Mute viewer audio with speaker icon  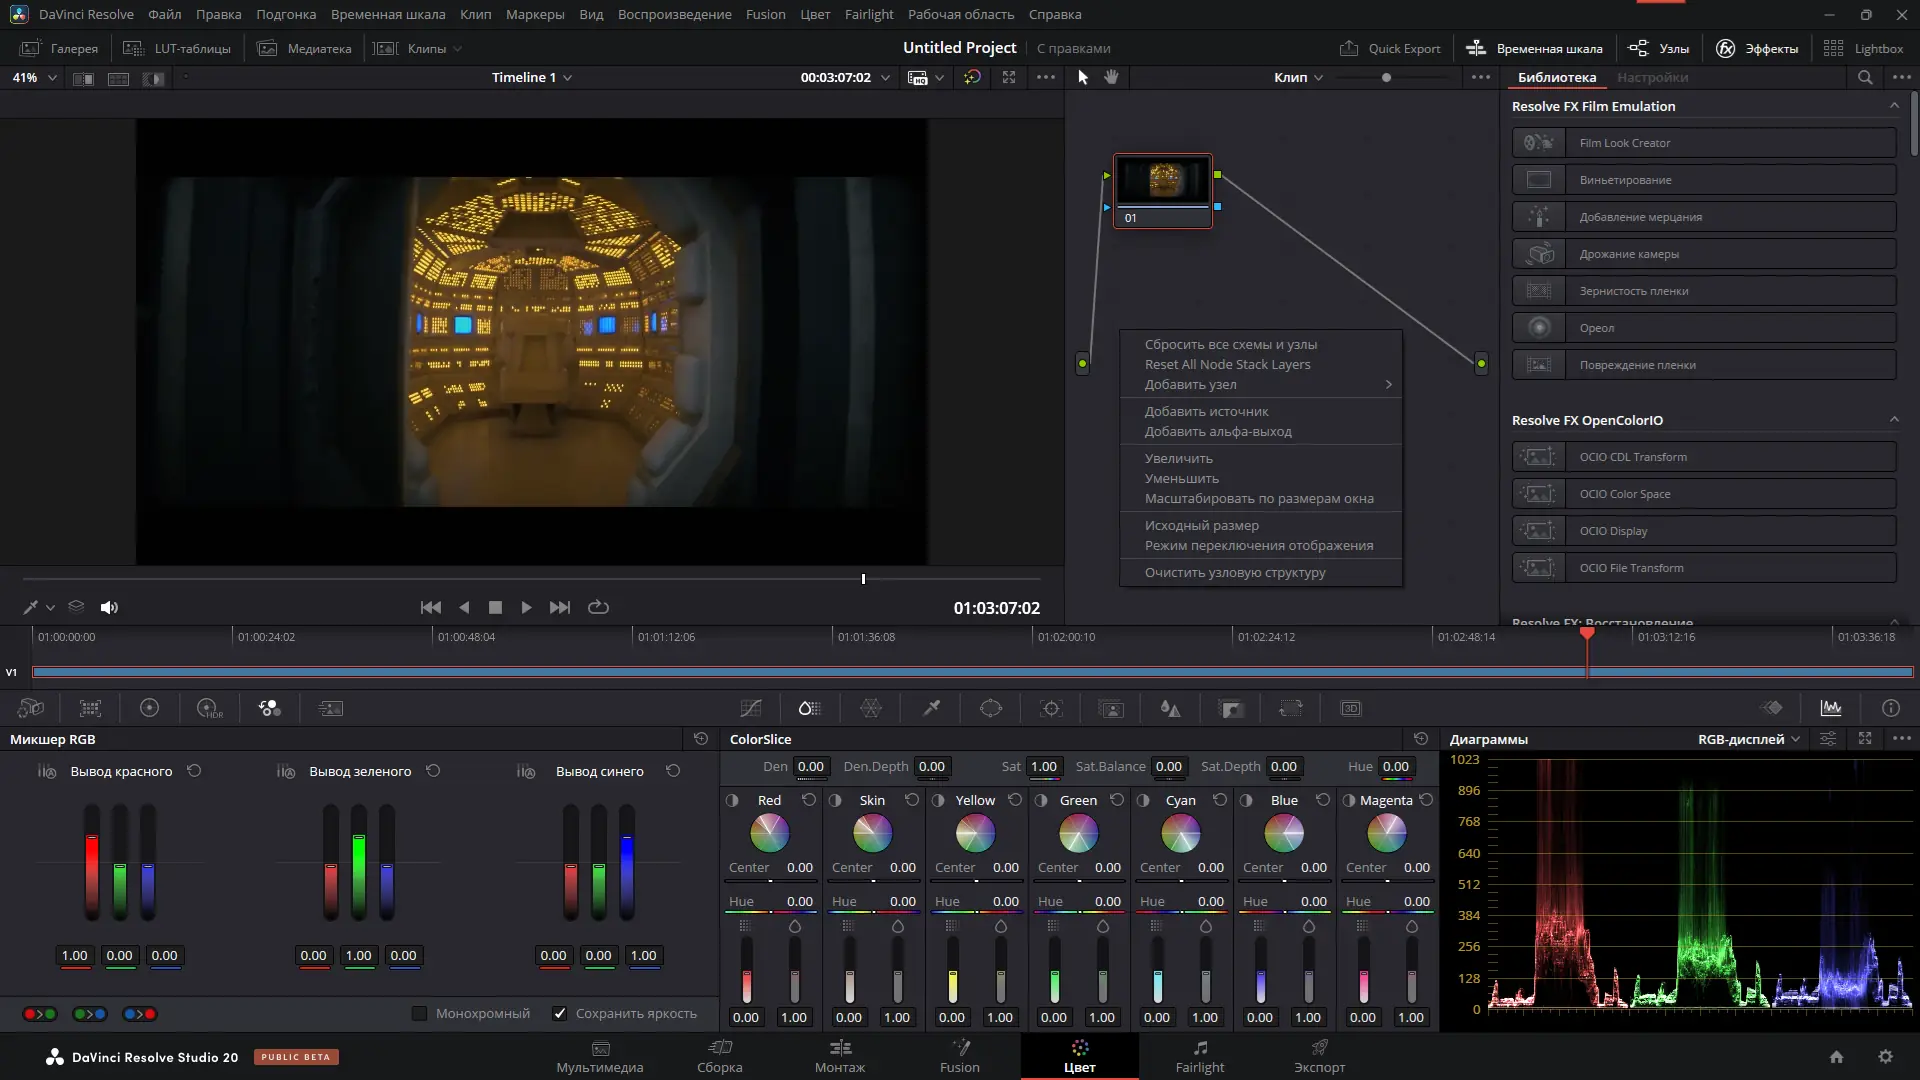[109, 607]
